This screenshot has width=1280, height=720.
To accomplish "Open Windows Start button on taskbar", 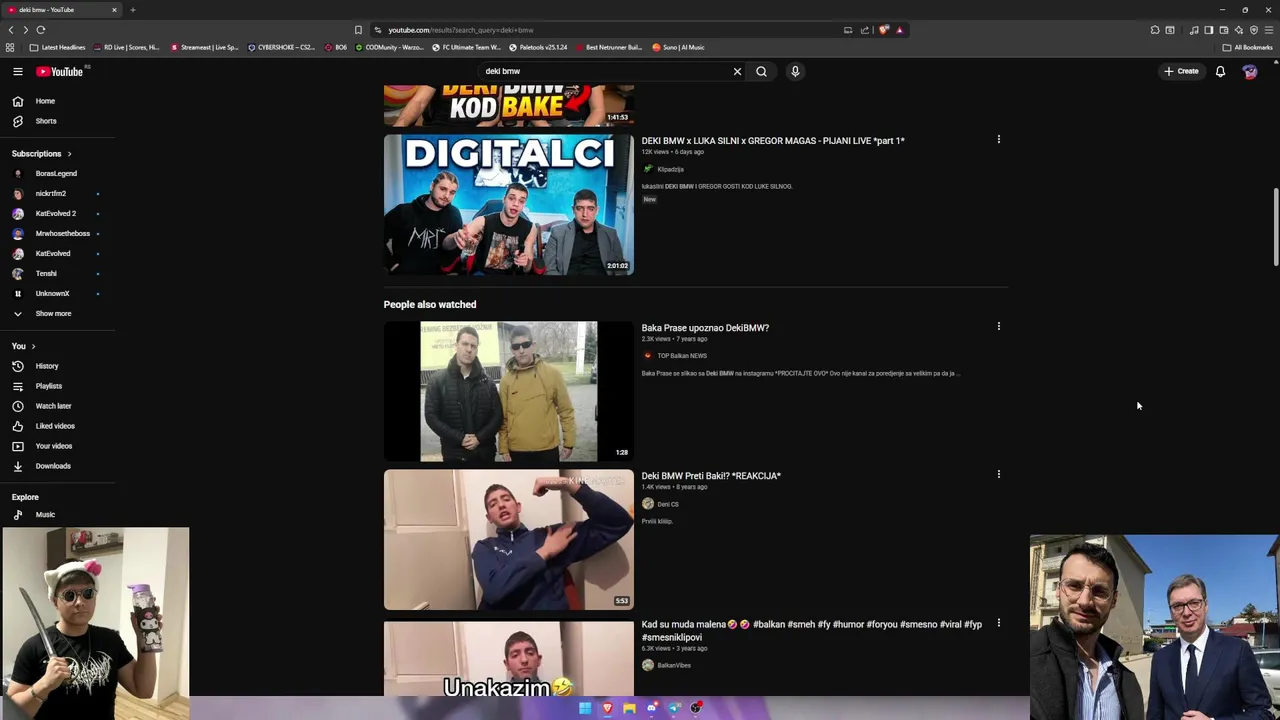I will [585, 708].
